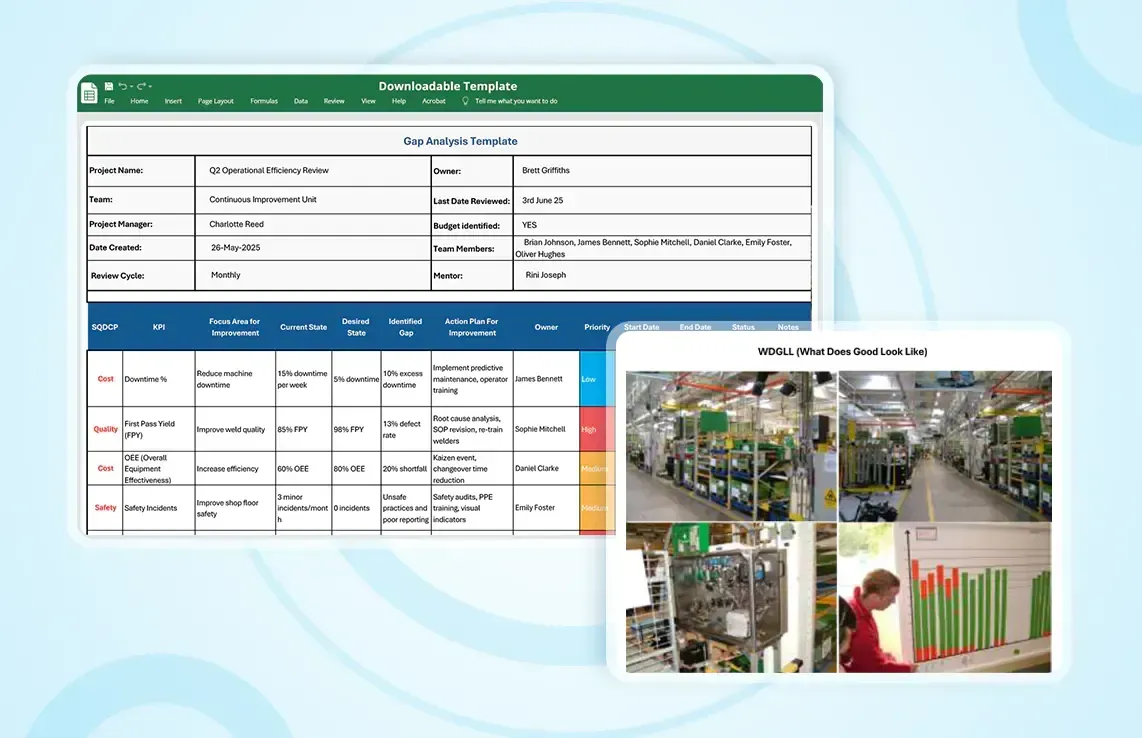Viewport: 1142px width, 738px height.
Task: Open the Data ribbon tab
Action: 300,101
